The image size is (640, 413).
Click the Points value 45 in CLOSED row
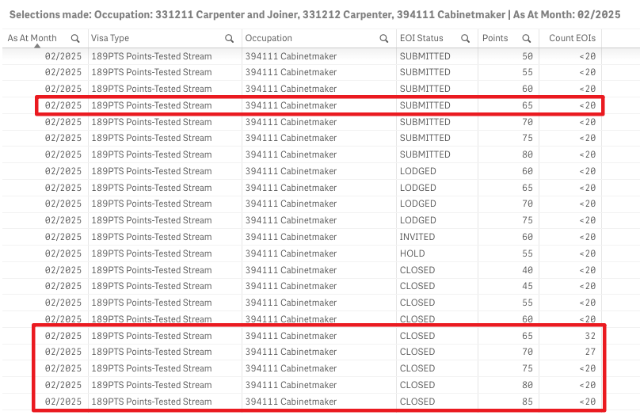pos(526,286)
